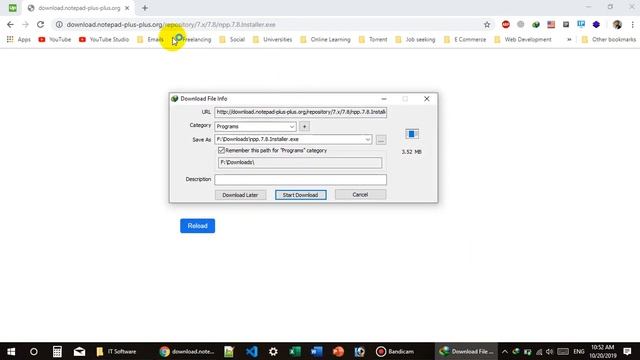Go forward in Chrome browser
This screenshot has width=640, height=360.
pyautogui.click(x=25, y=24)
